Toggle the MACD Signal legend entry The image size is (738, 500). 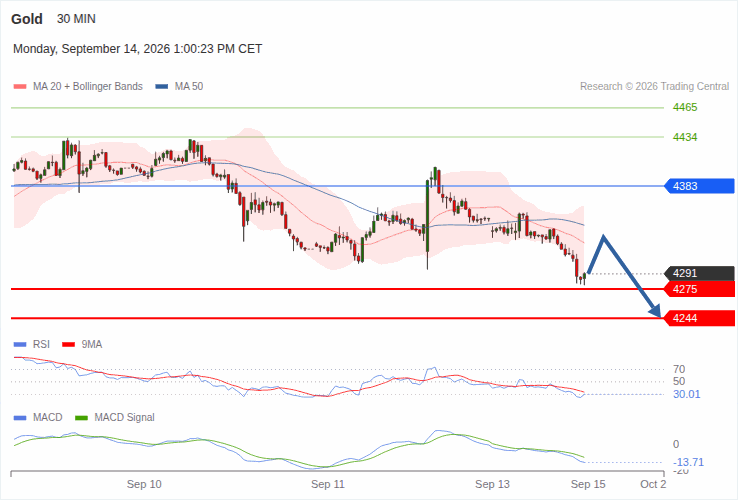pos(115,418)
